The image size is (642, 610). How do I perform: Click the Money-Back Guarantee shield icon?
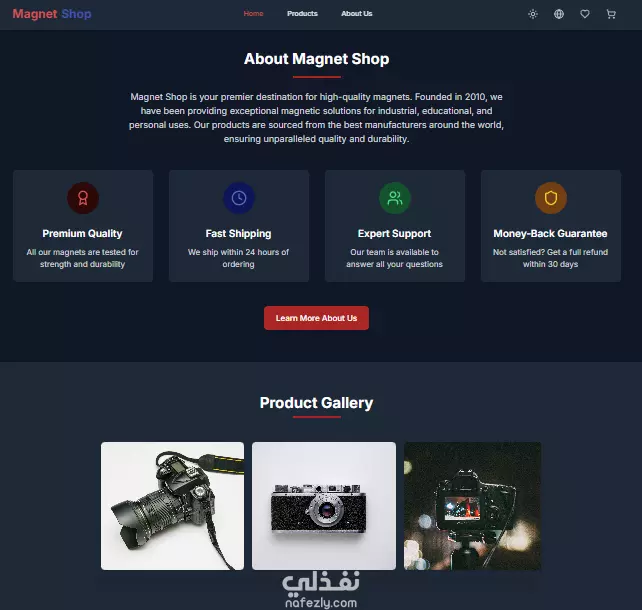[x=551, y=198]
